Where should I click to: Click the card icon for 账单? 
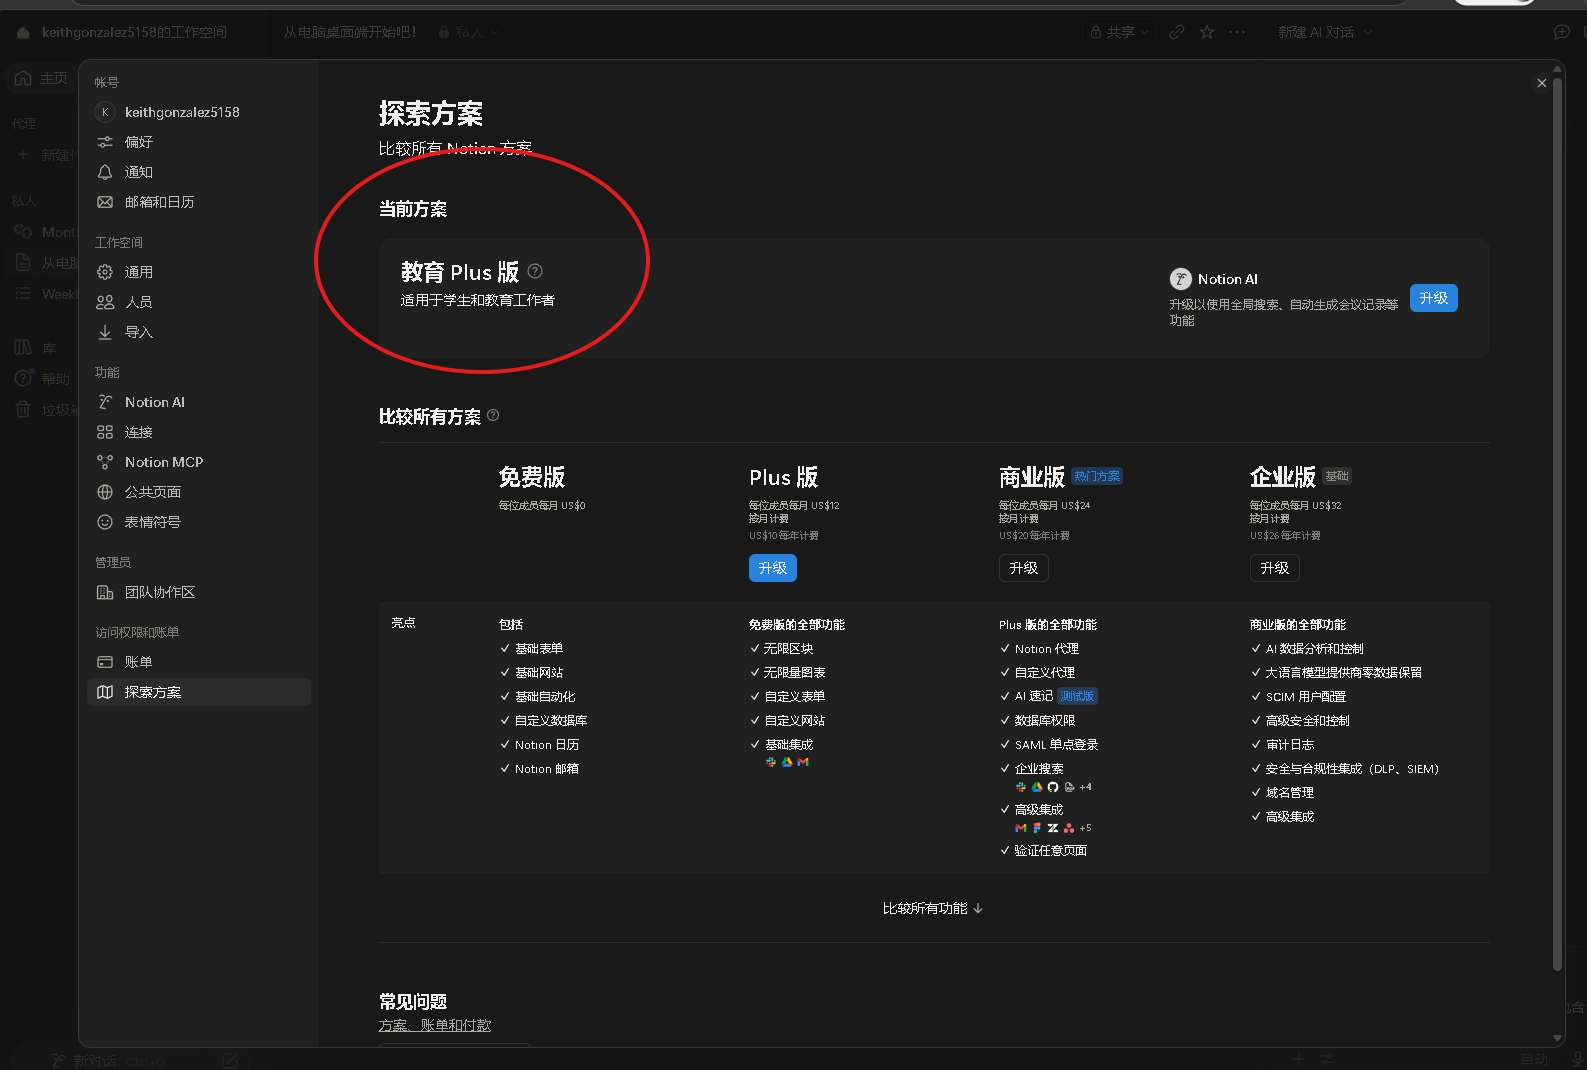tap(105, 662)
